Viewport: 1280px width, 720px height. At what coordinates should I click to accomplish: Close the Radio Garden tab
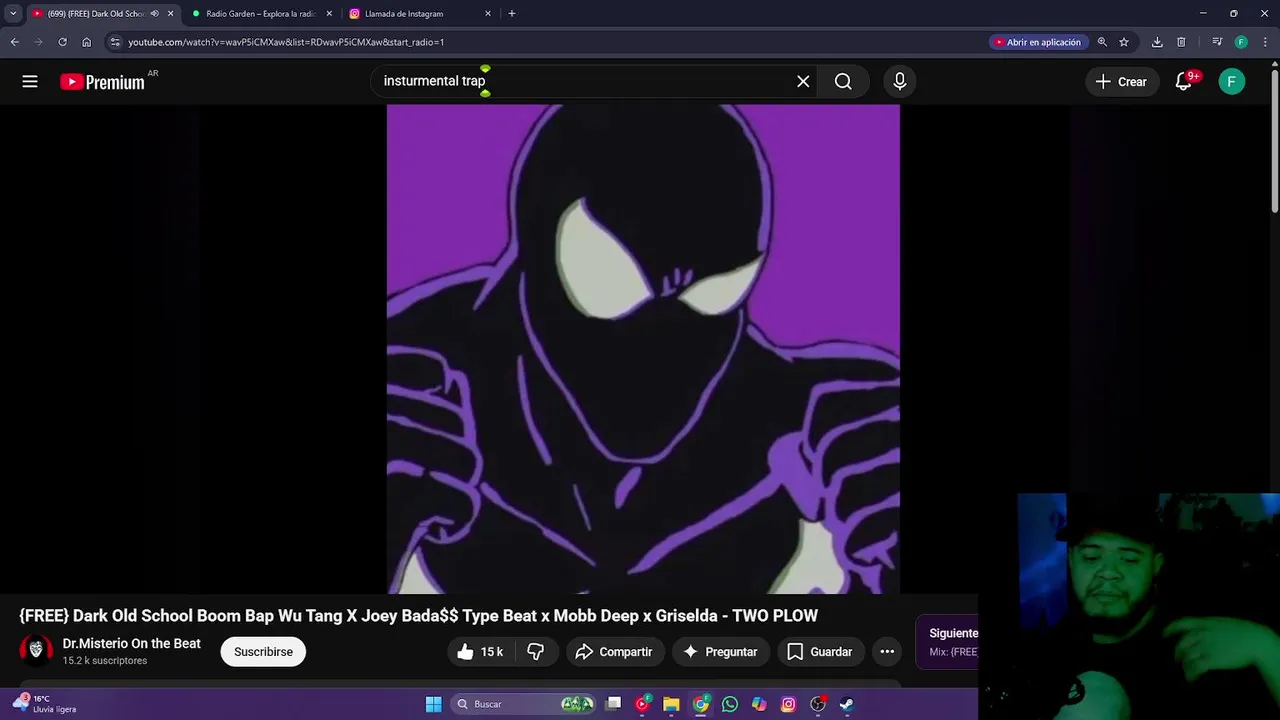coord(329,14)
